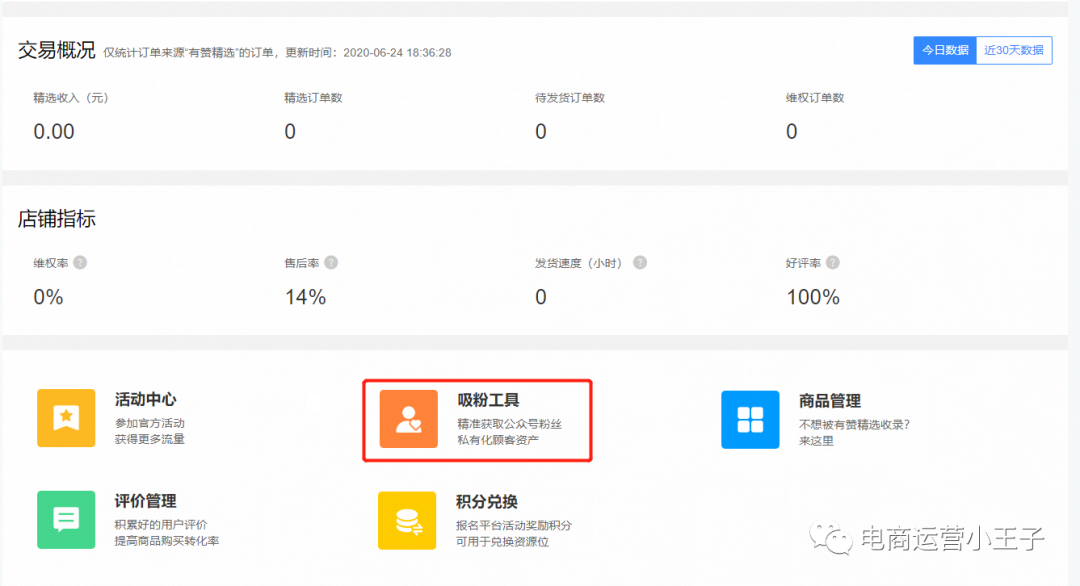The width and height of the screenshot is (1080, 586).
Task: Switch to 今日数据 tab
Action: coord(944,50)
